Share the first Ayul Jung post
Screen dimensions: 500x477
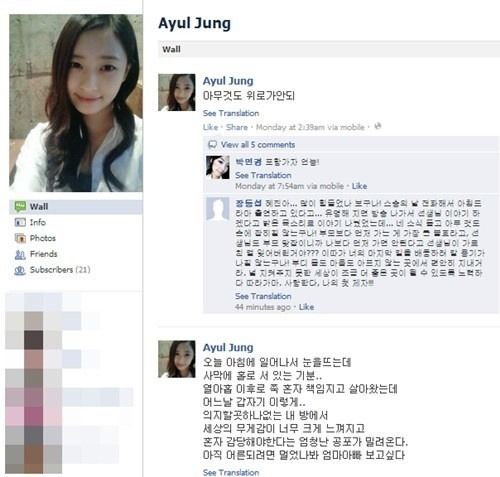237,127
